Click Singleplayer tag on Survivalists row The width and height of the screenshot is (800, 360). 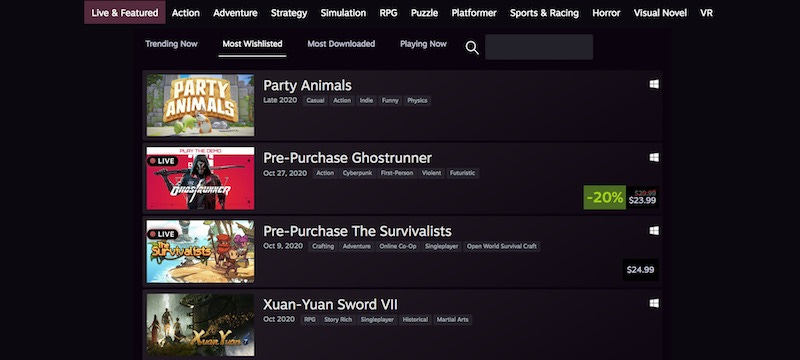441,247
